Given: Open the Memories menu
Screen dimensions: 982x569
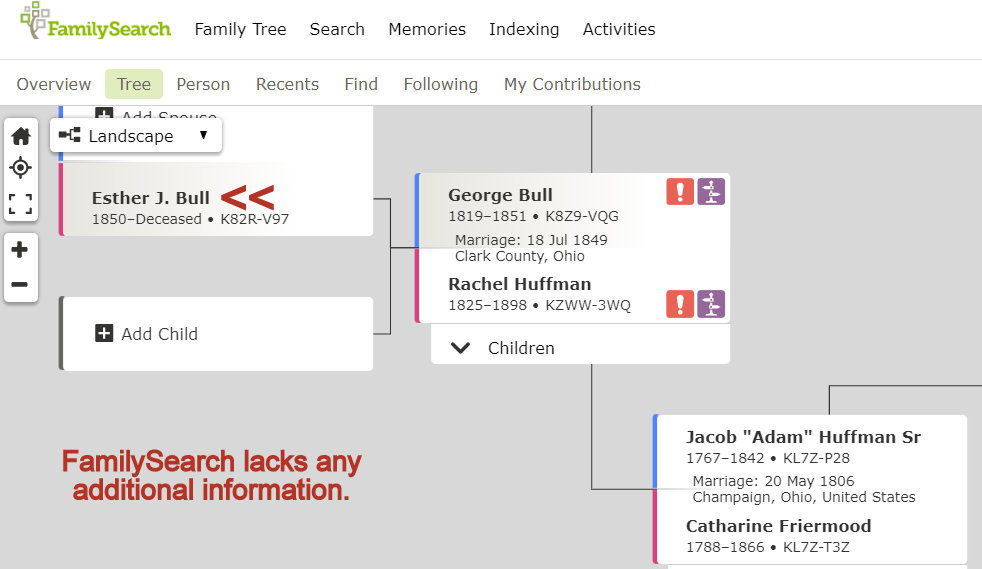Looking at the screenshot, I should coord(427,29).
